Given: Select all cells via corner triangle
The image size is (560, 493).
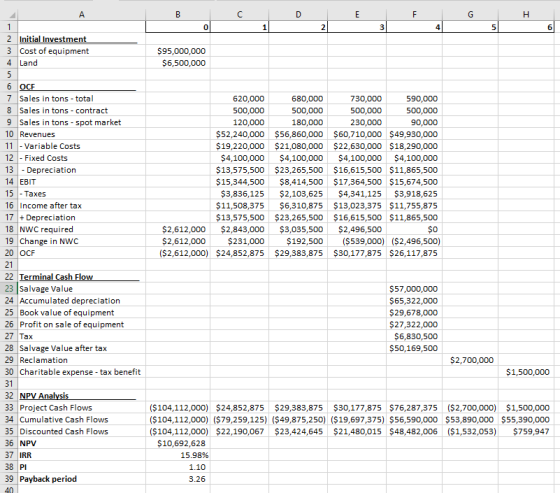Looking at the screenshot, I should 12,15.
